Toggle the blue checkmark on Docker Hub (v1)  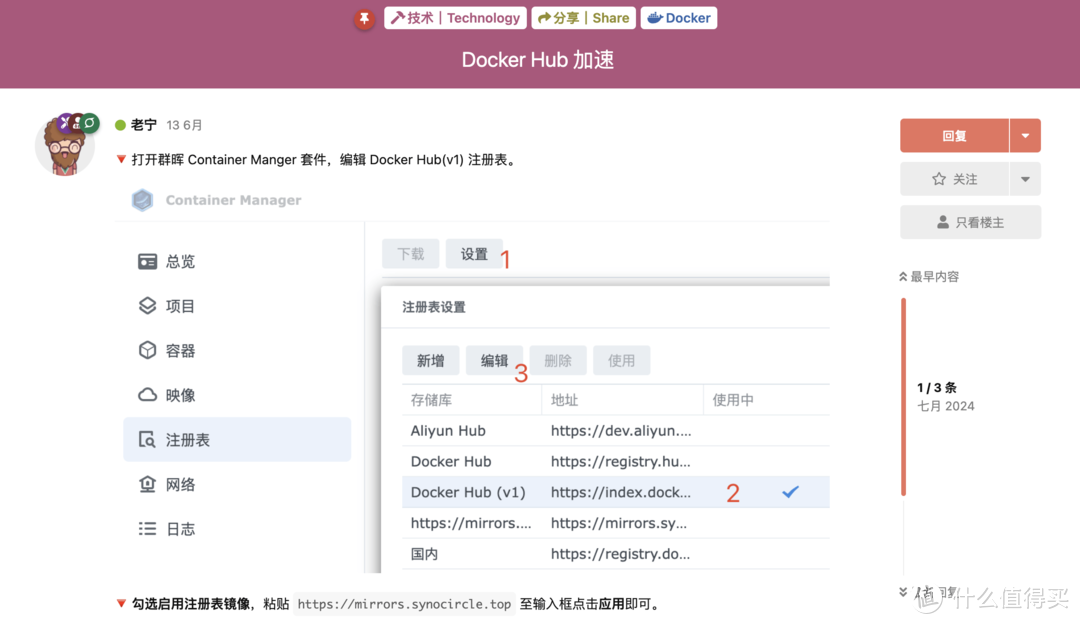(791, 491)
